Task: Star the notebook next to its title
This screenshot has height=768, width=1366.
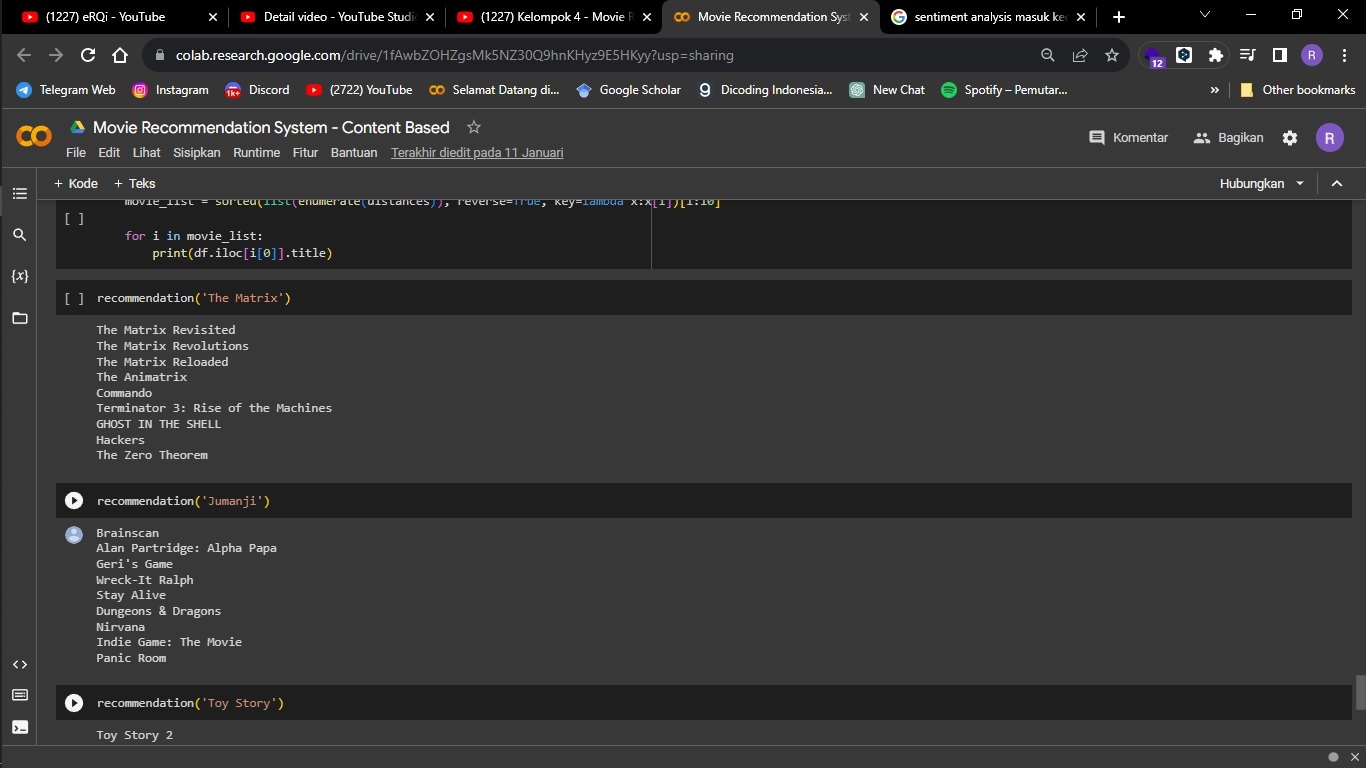Action: tap(474, 127)
